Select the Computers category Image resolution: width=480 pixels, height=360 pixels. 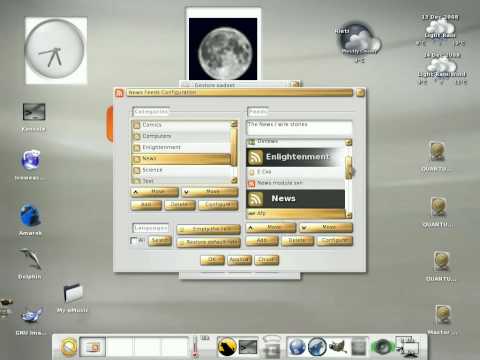(x=182, y=136)
